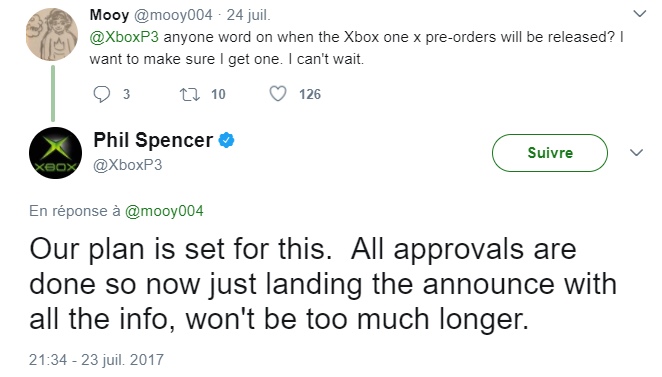Click the 126 likes count
This screenshot has width=662, height=377.
310,94
